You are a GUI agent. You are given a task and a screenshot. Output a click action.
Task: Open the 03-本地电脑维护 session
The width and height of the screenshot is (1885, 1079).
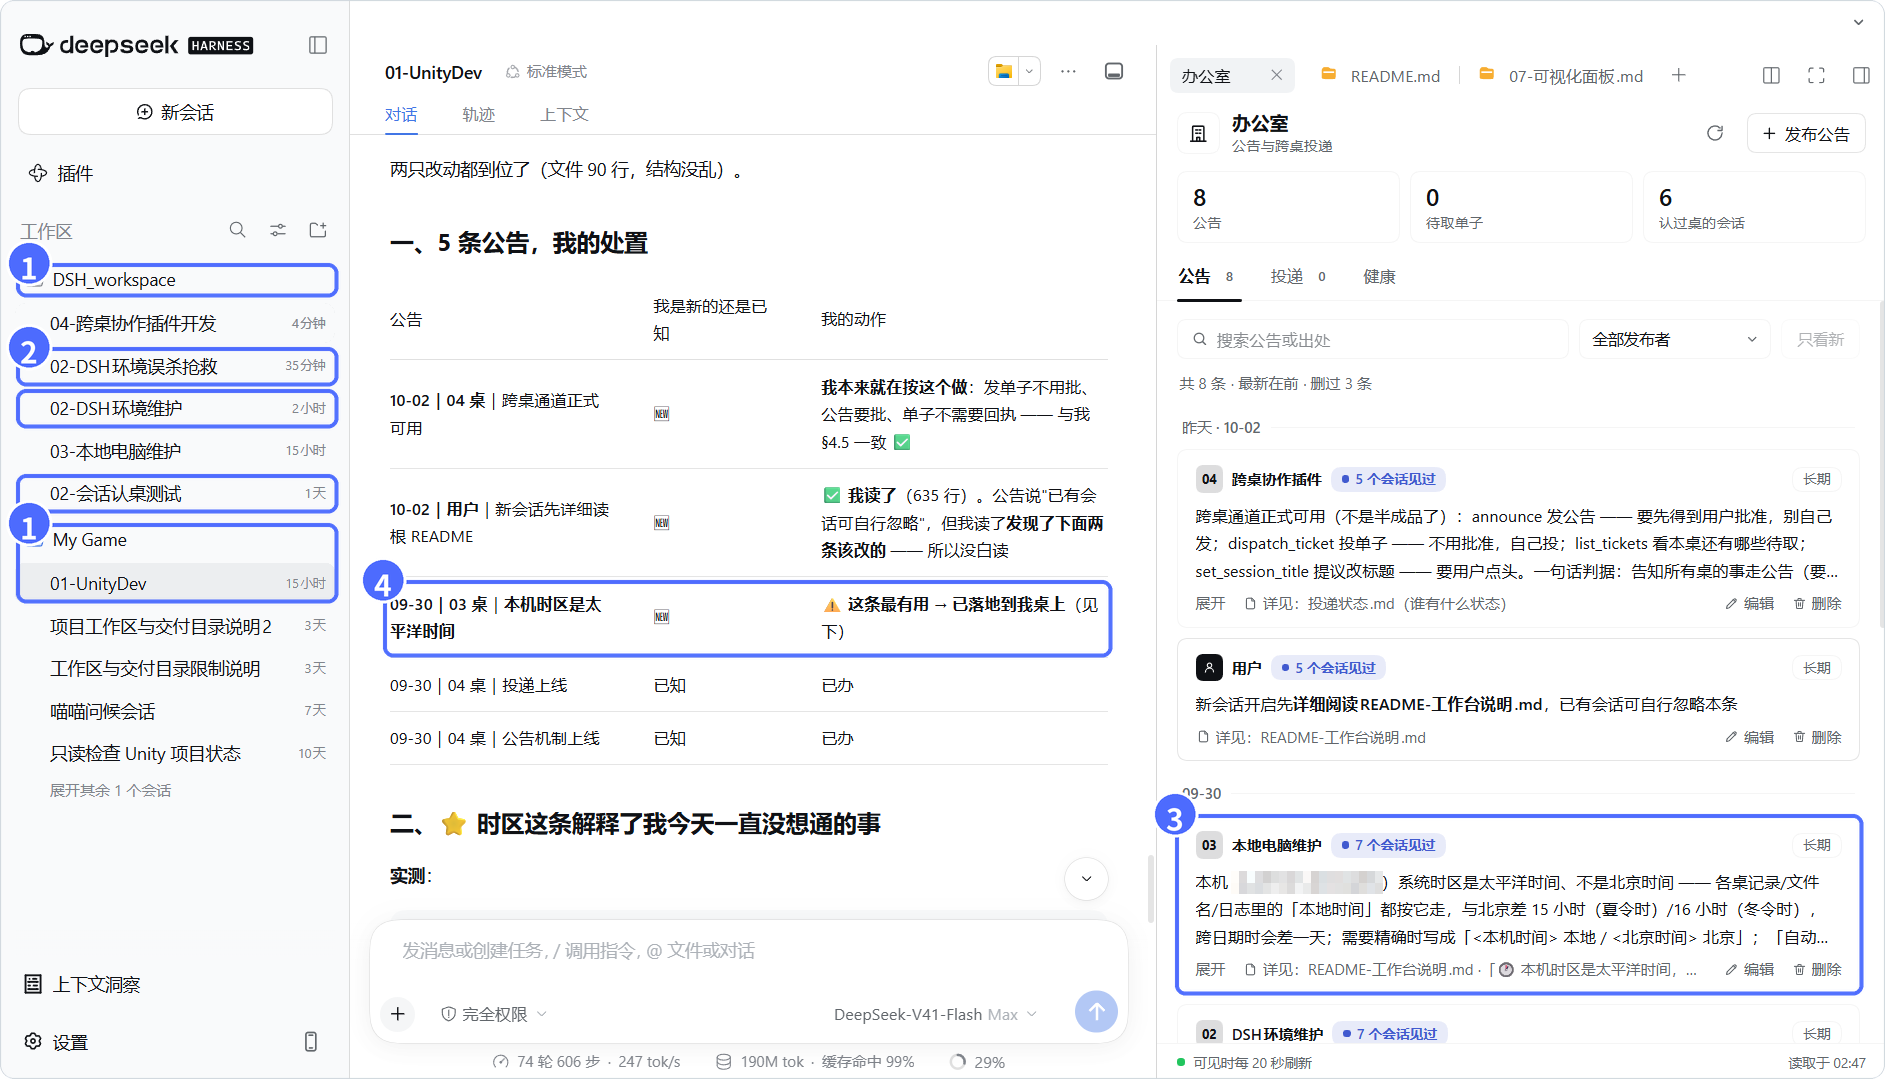tap(178, 451)
